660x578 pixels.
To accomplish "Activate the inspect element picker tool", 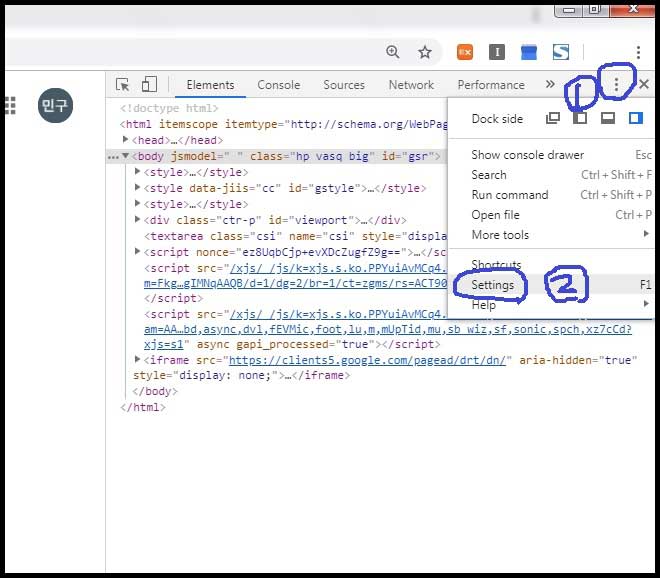I will [122, 85].
